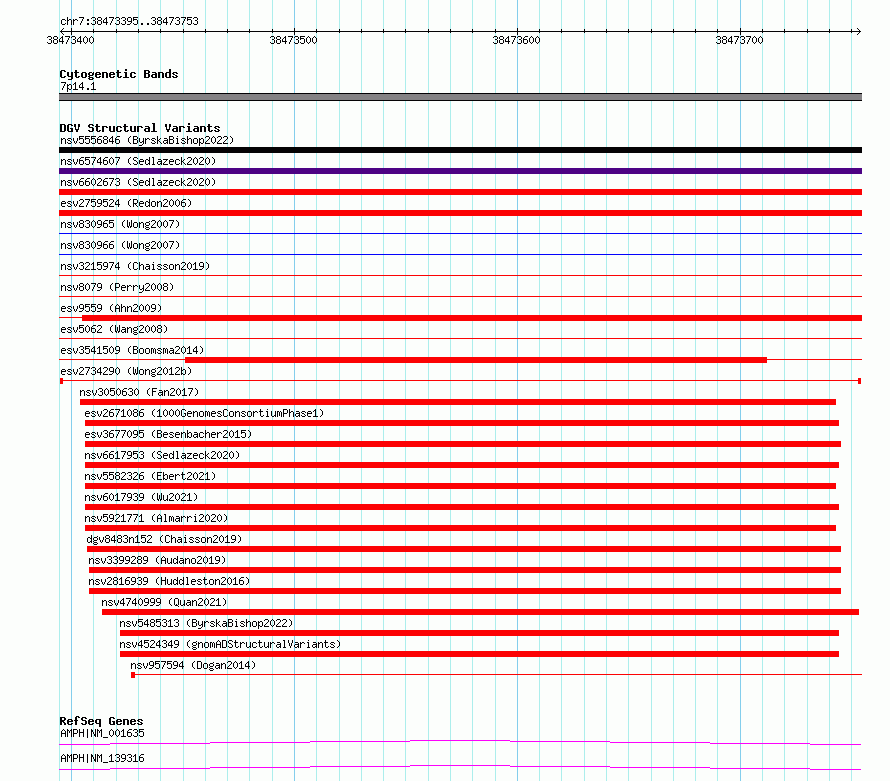The width and height of the screenshot is (890, 781).
Task: Select variant nsv5556846 (ByrskaBishop2022) label
Action: (147, 140)
